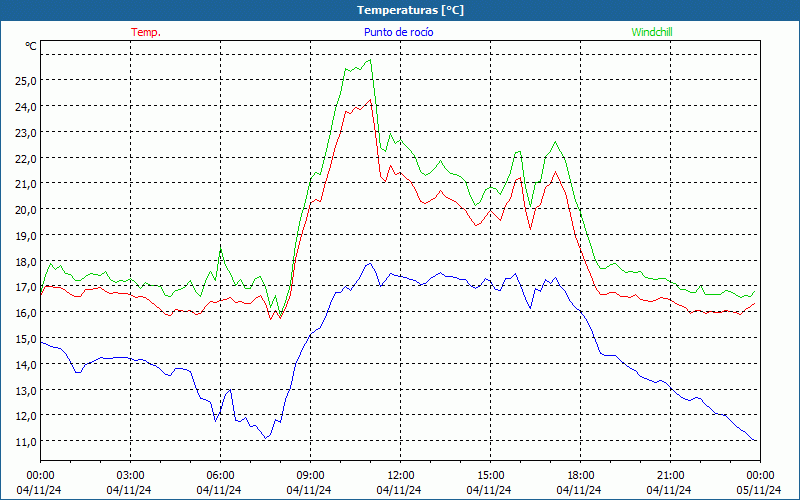The width and height of the screenshot is (800, 500).
Task: Click the 15,0 y-axis value
Action: [x=24, y=339]
